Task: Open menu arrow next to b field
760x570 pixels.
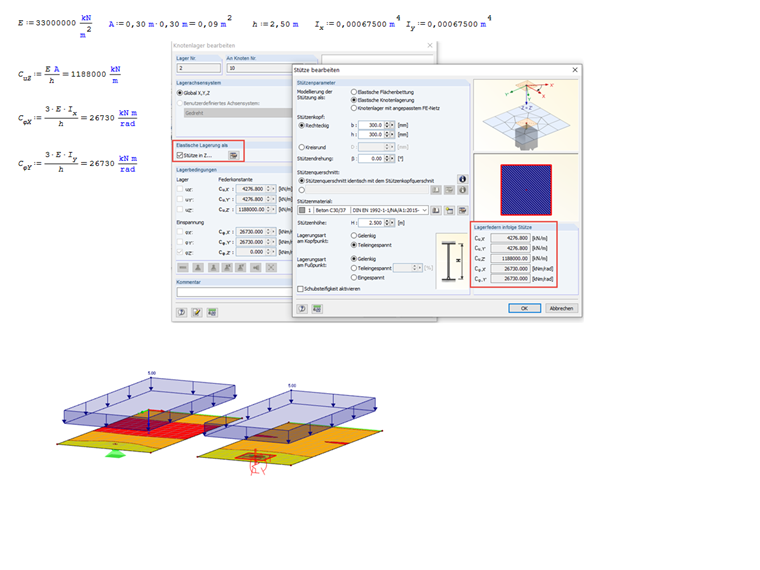Action: click(392, 125)
